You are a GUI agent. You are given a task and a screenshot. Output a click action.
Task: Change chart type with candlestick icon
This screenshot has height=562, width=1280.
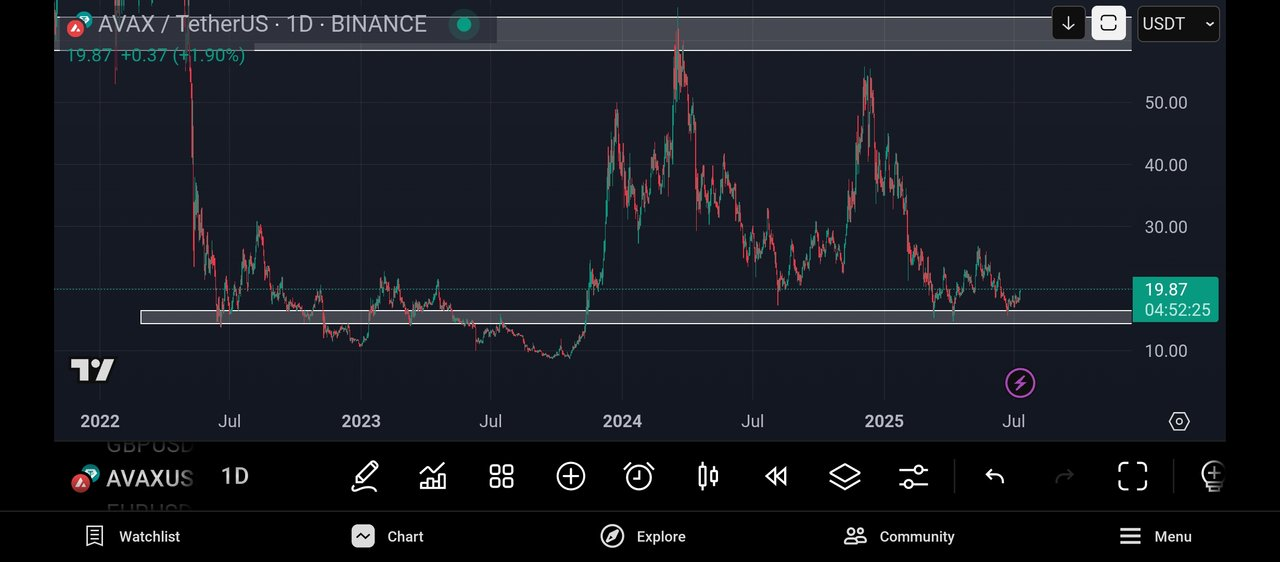(x=708, y=476)
